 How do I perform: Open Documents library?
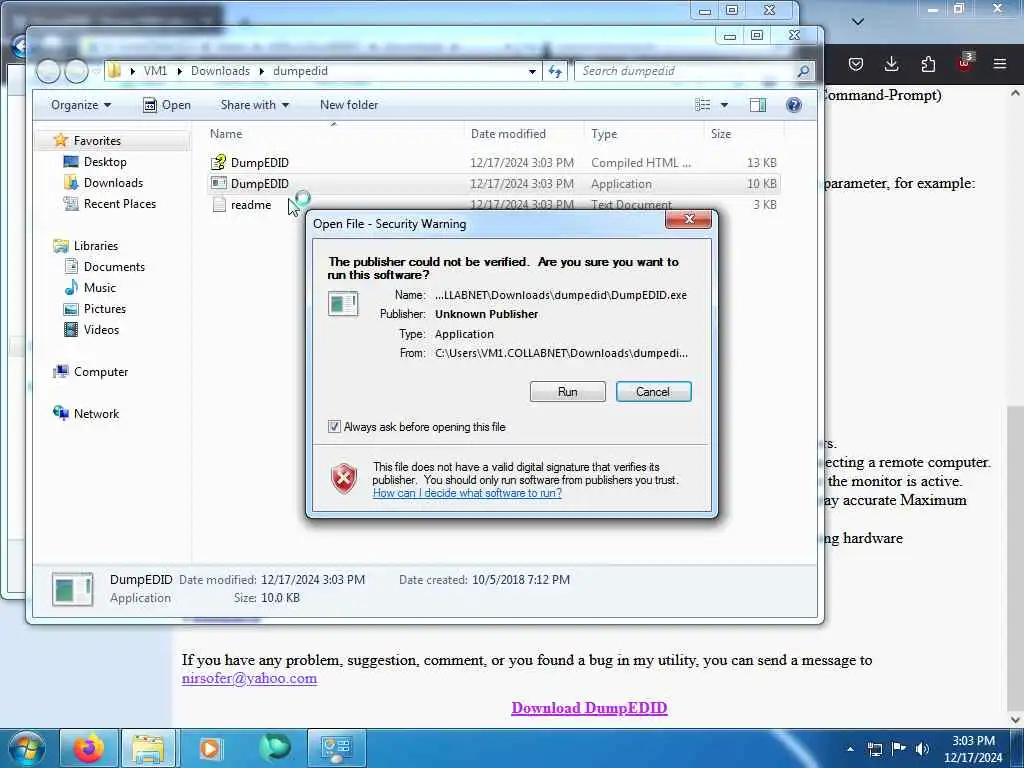pos(114,267)
